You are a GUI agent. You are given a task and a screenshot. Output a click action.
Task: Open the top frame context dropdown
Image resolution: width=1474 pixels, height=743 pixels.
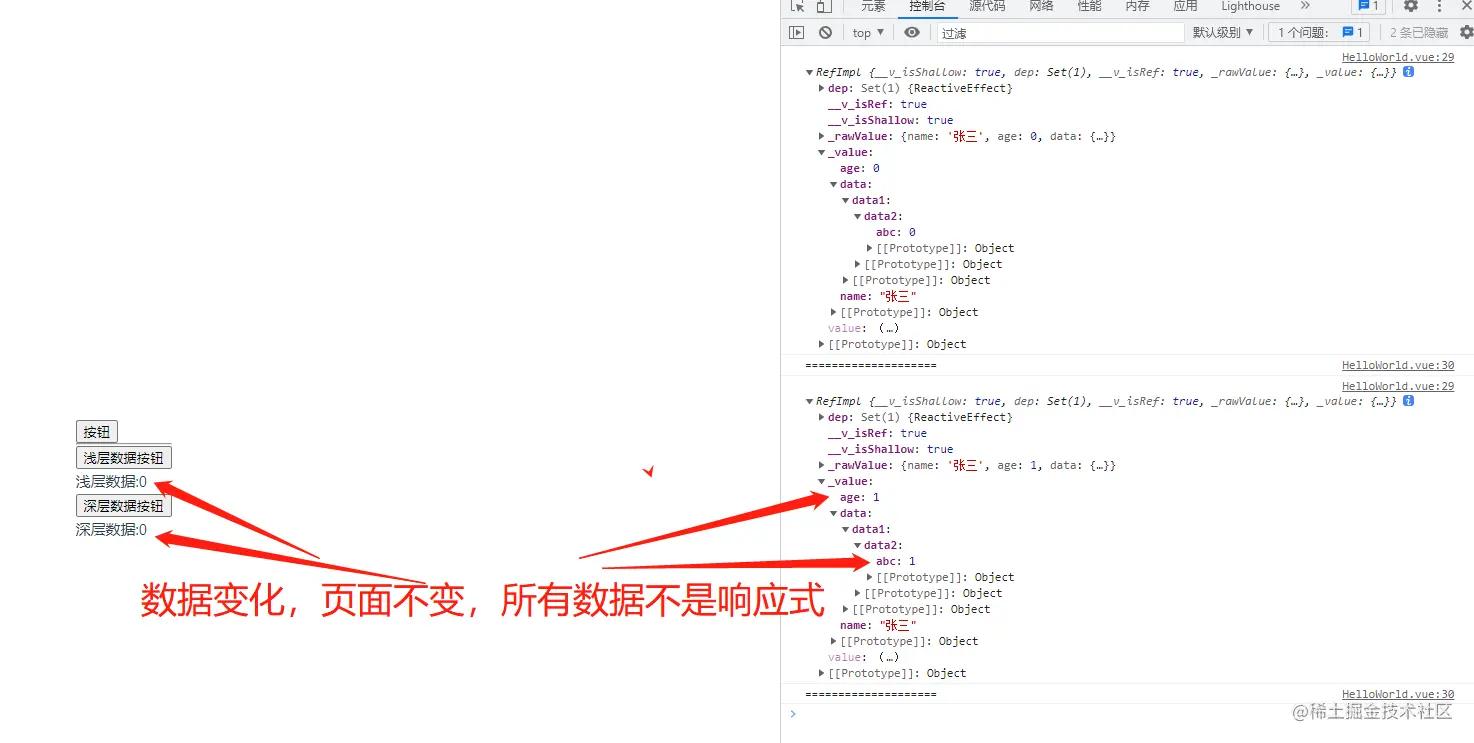867,32
